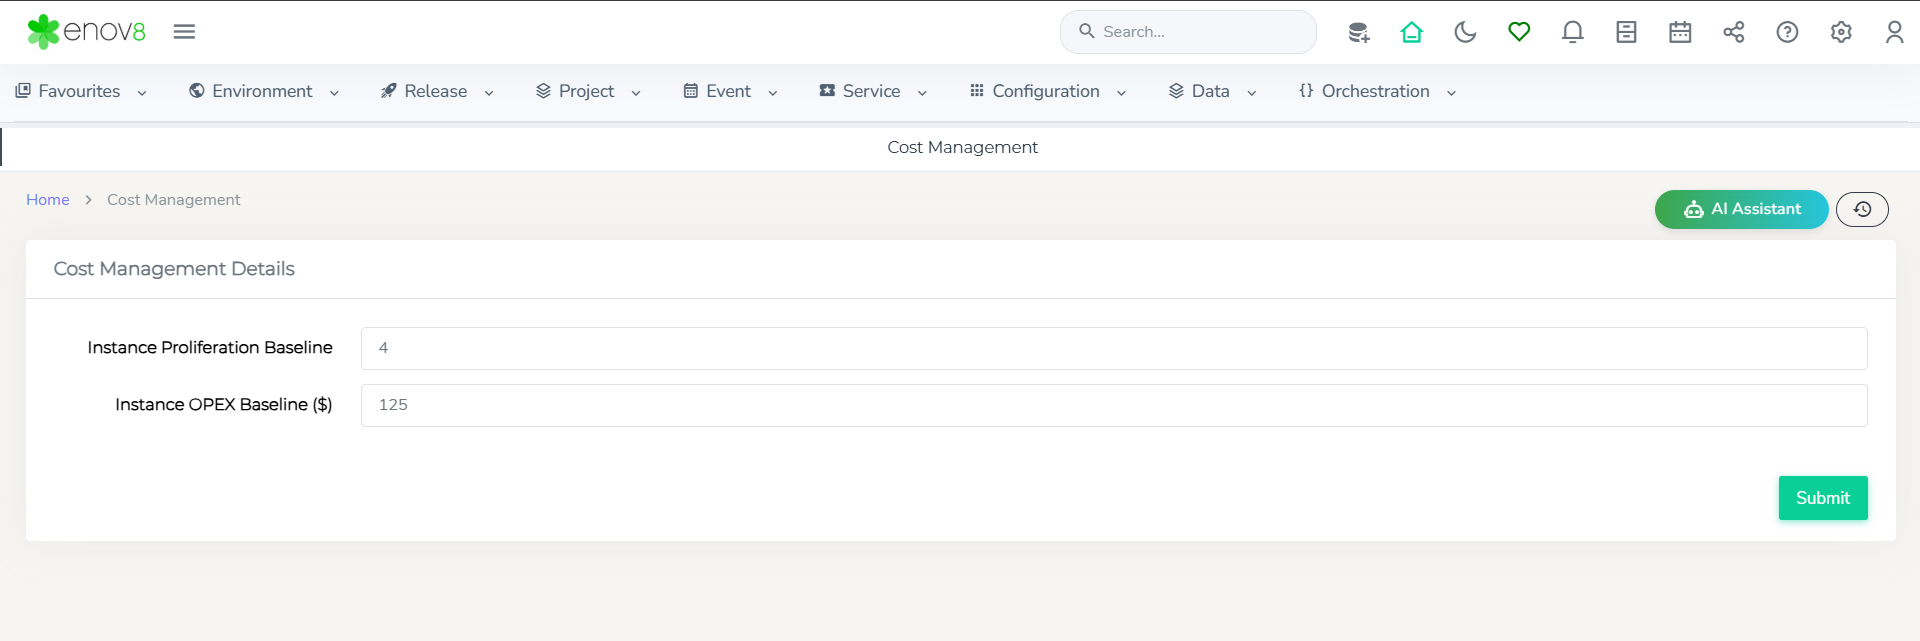
Task: Go to home via green house icon
Action: coord(1411,32)
